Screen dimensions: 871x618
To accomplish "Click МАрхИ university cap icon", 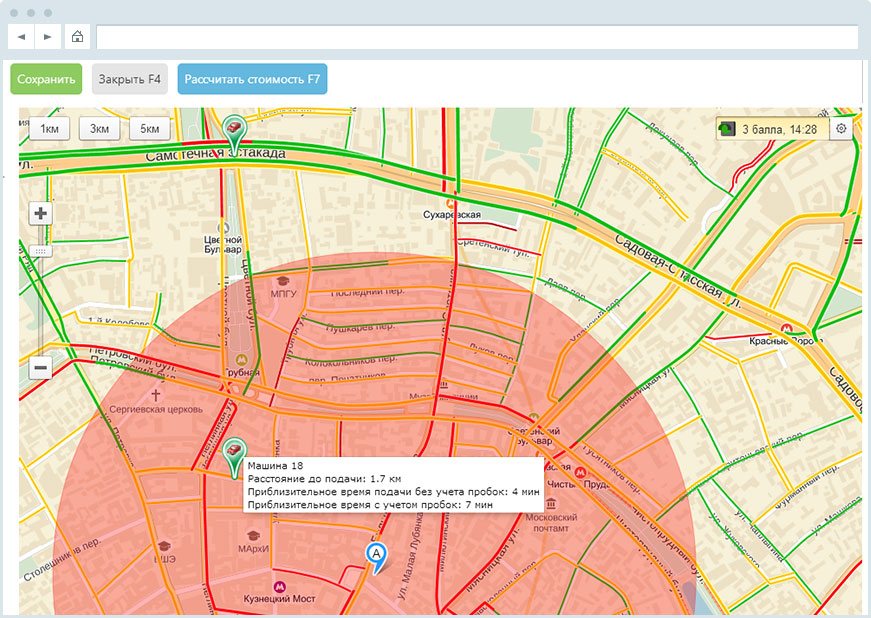I will click(x=253, y=536).
